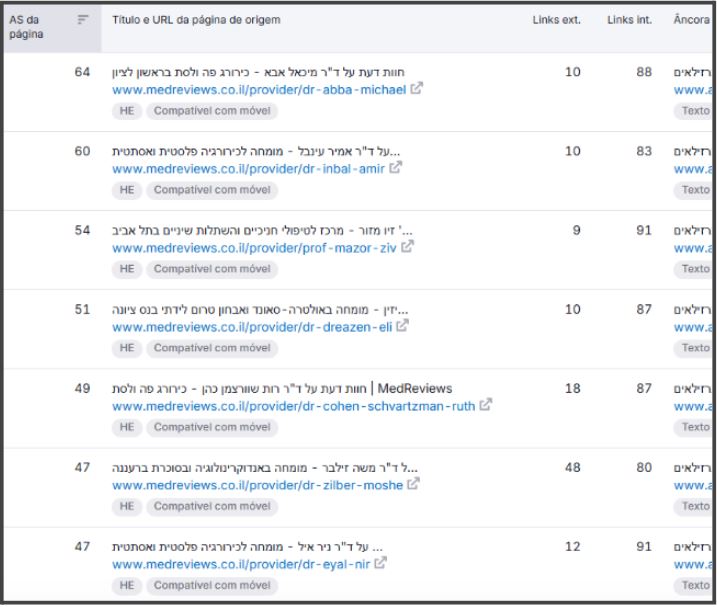The height and width of the screenshot is (607, 717).
Task: Select Hebrew title above dr-abba-michael URL
Action: 258,72
